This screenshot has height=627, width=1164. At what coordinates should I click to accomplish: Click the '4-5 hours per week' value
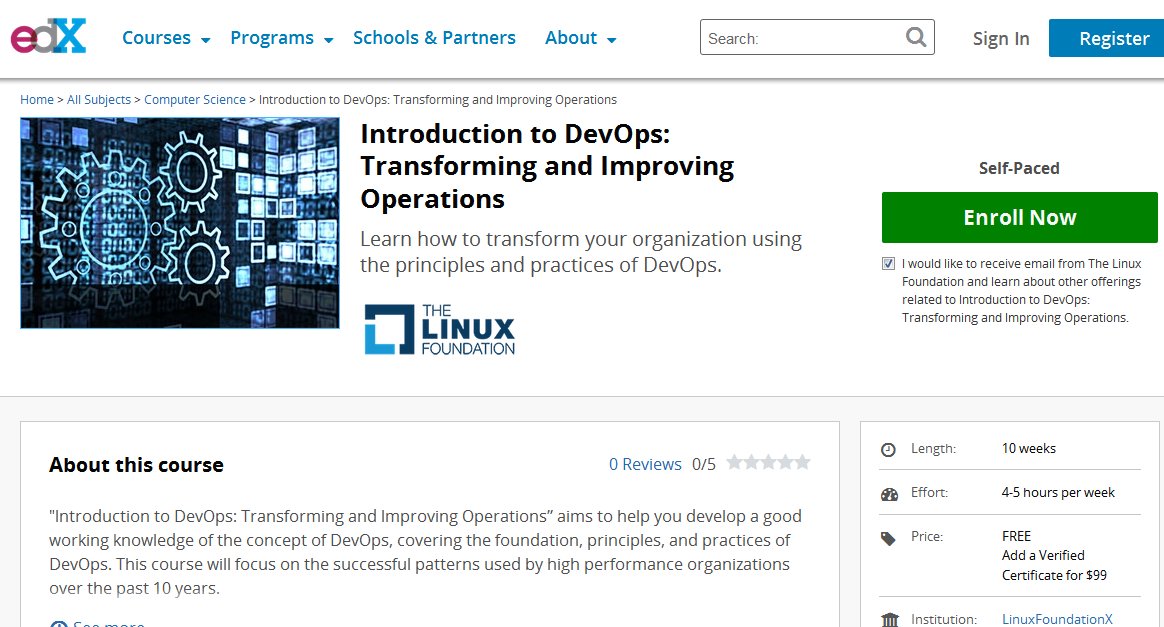pyautogui.click(x=1058, y=493)
